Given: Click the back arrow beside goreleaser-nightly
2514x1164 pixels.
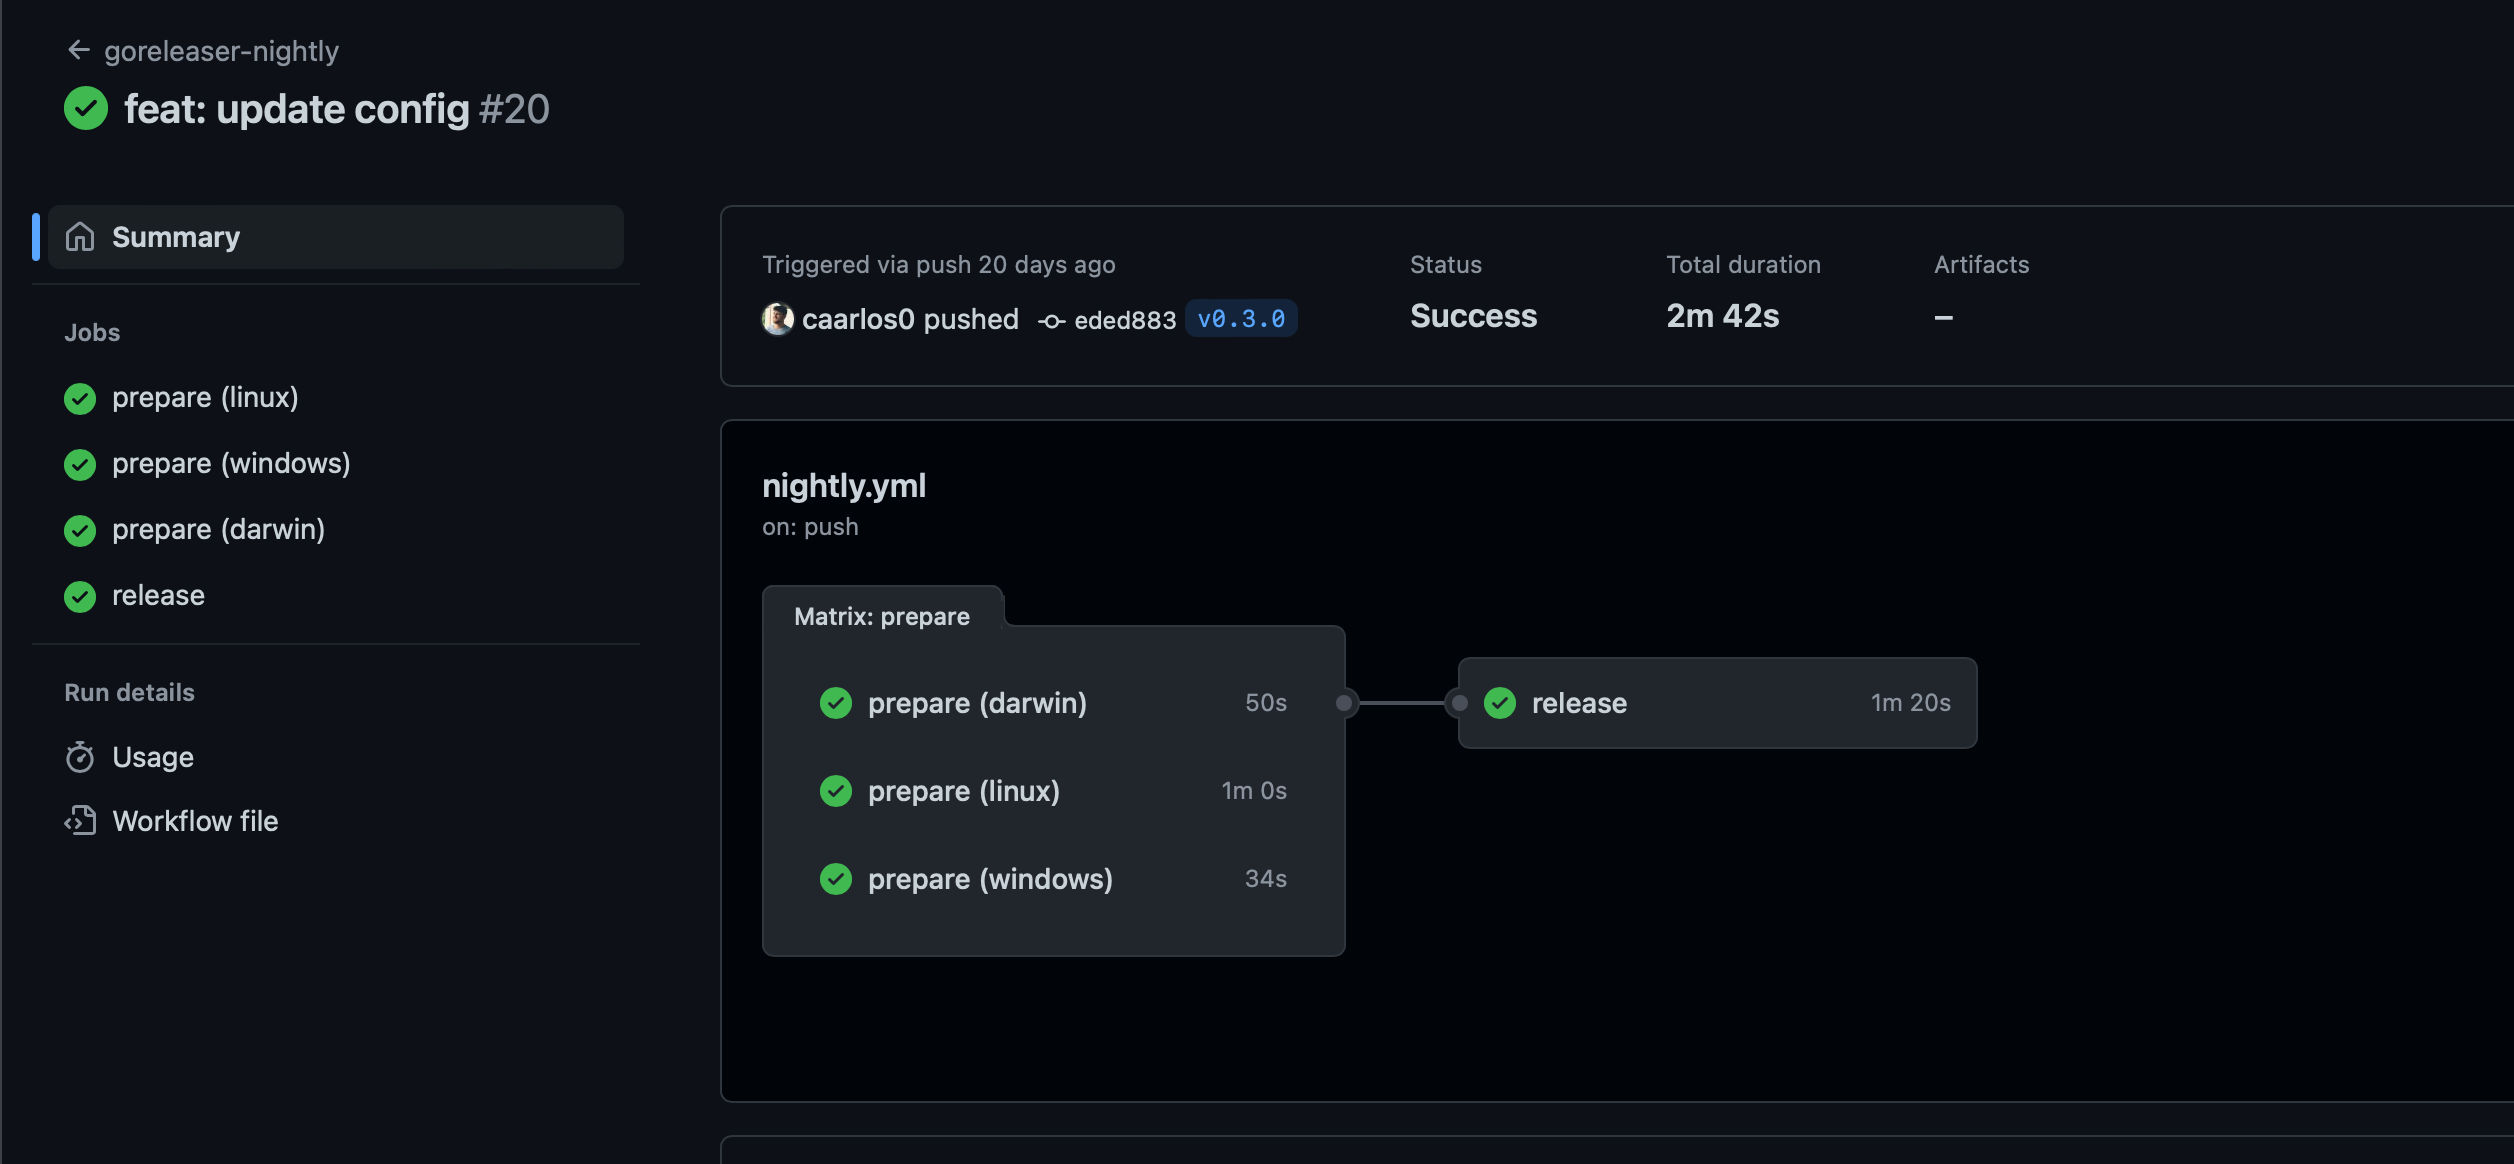Looking at the screenshot, I should pyautogui.click(x=80, y=49).
